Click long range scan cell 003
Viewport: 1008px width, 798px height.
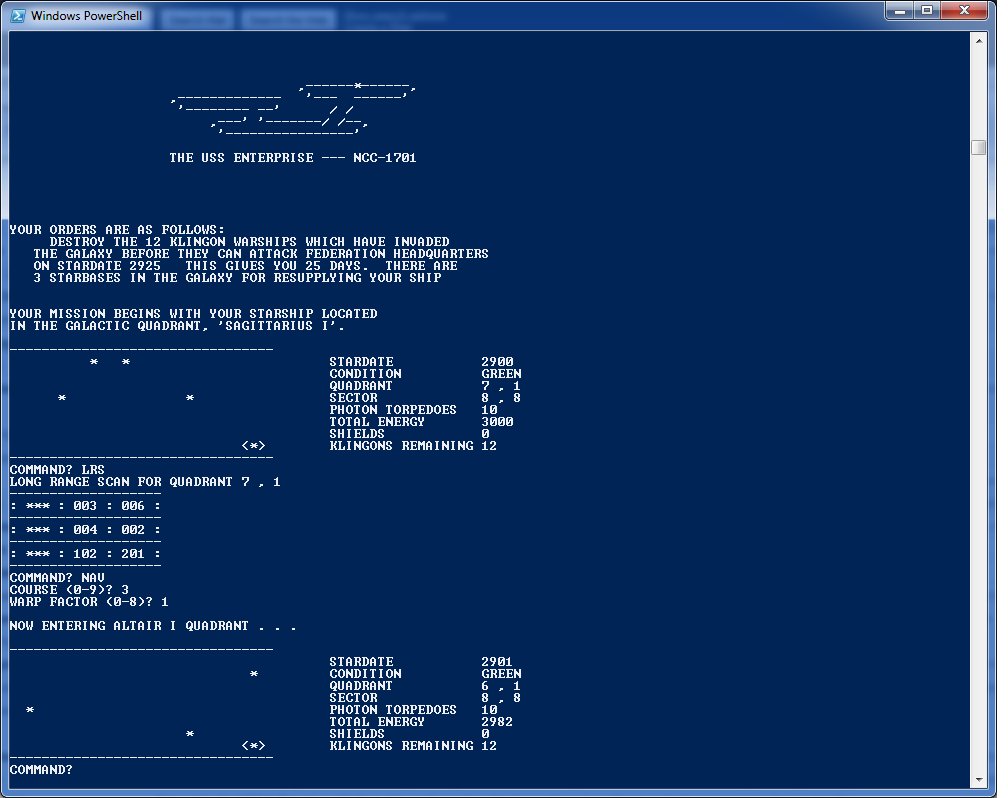point(85,506)
